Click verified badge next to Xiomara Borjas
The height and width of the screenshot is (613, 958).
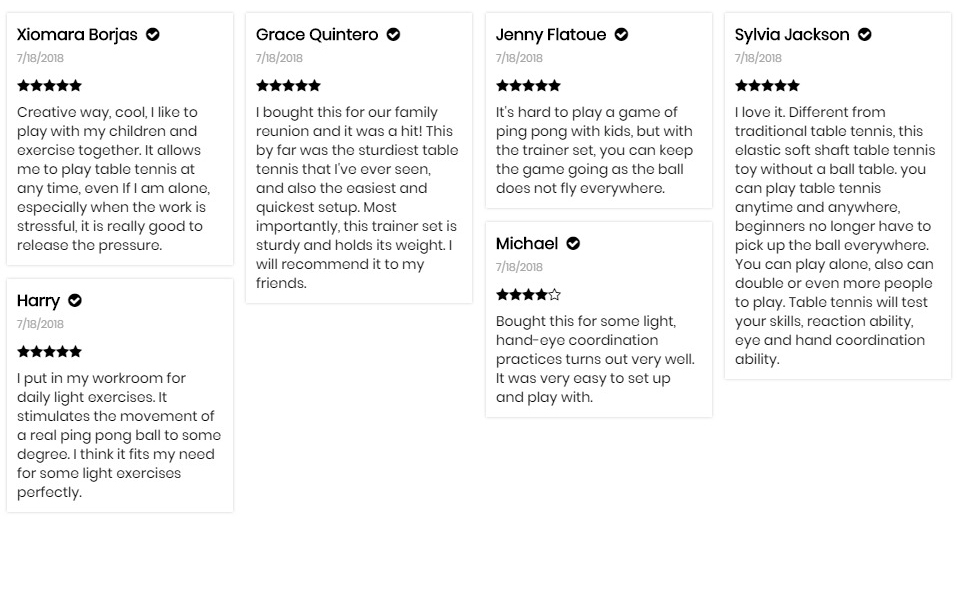[153, 35]
